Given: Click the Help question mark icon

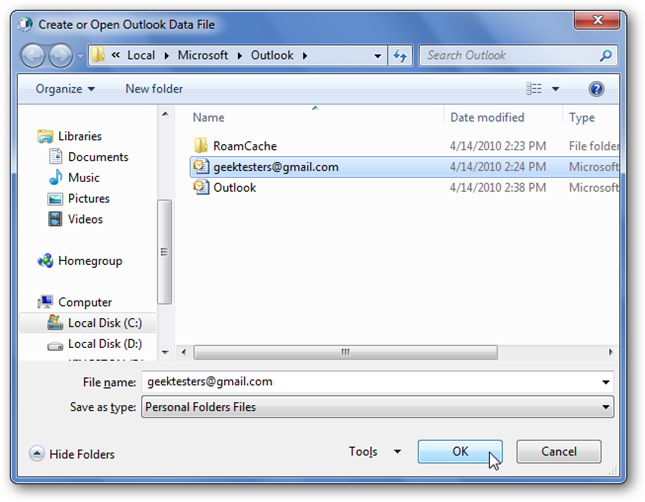Looking at the screenshot, I should tap(596, 89).
